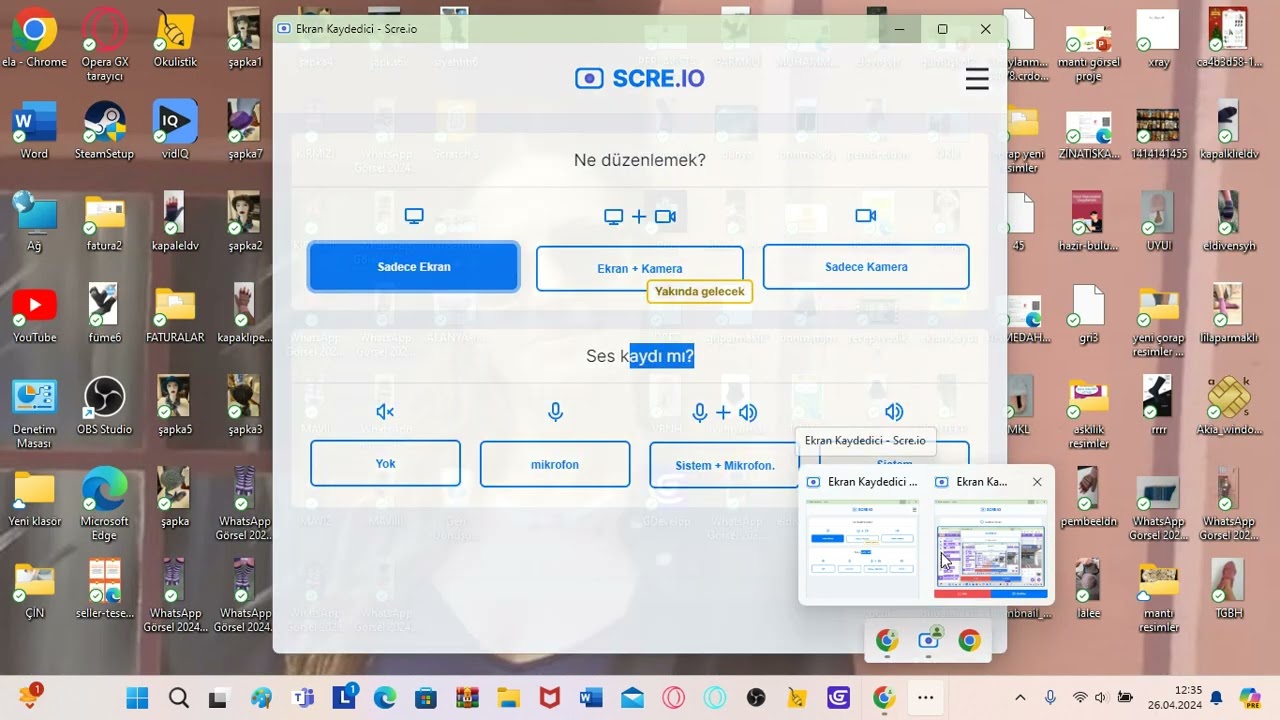Expand hidden system tray icons chevron

tap(1020, 698)
